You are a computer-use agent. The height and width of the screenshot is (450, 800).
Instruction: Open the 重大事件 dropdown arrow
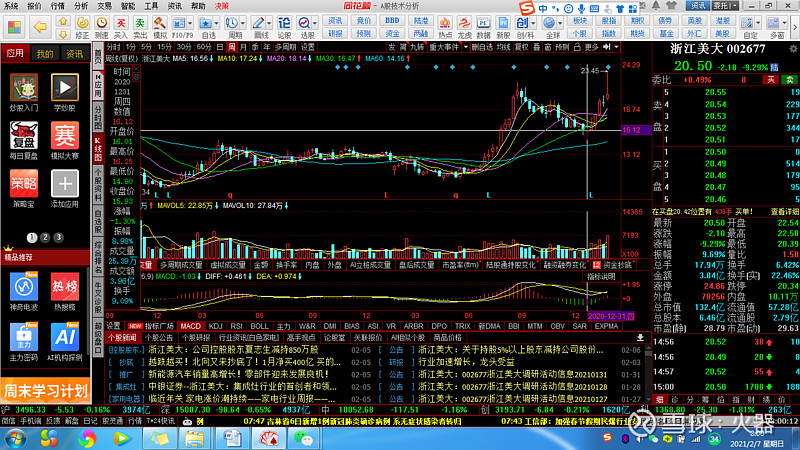[465, 47]
